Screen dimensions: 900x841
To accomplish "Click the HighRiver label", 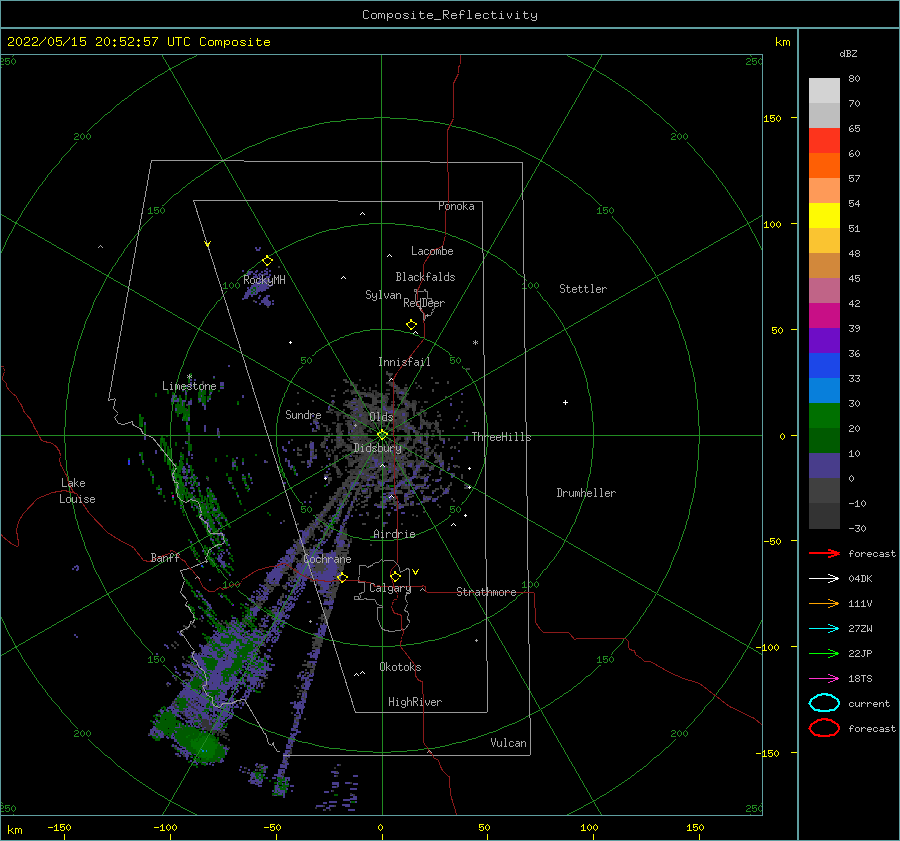I will click(x=415, y=703).
